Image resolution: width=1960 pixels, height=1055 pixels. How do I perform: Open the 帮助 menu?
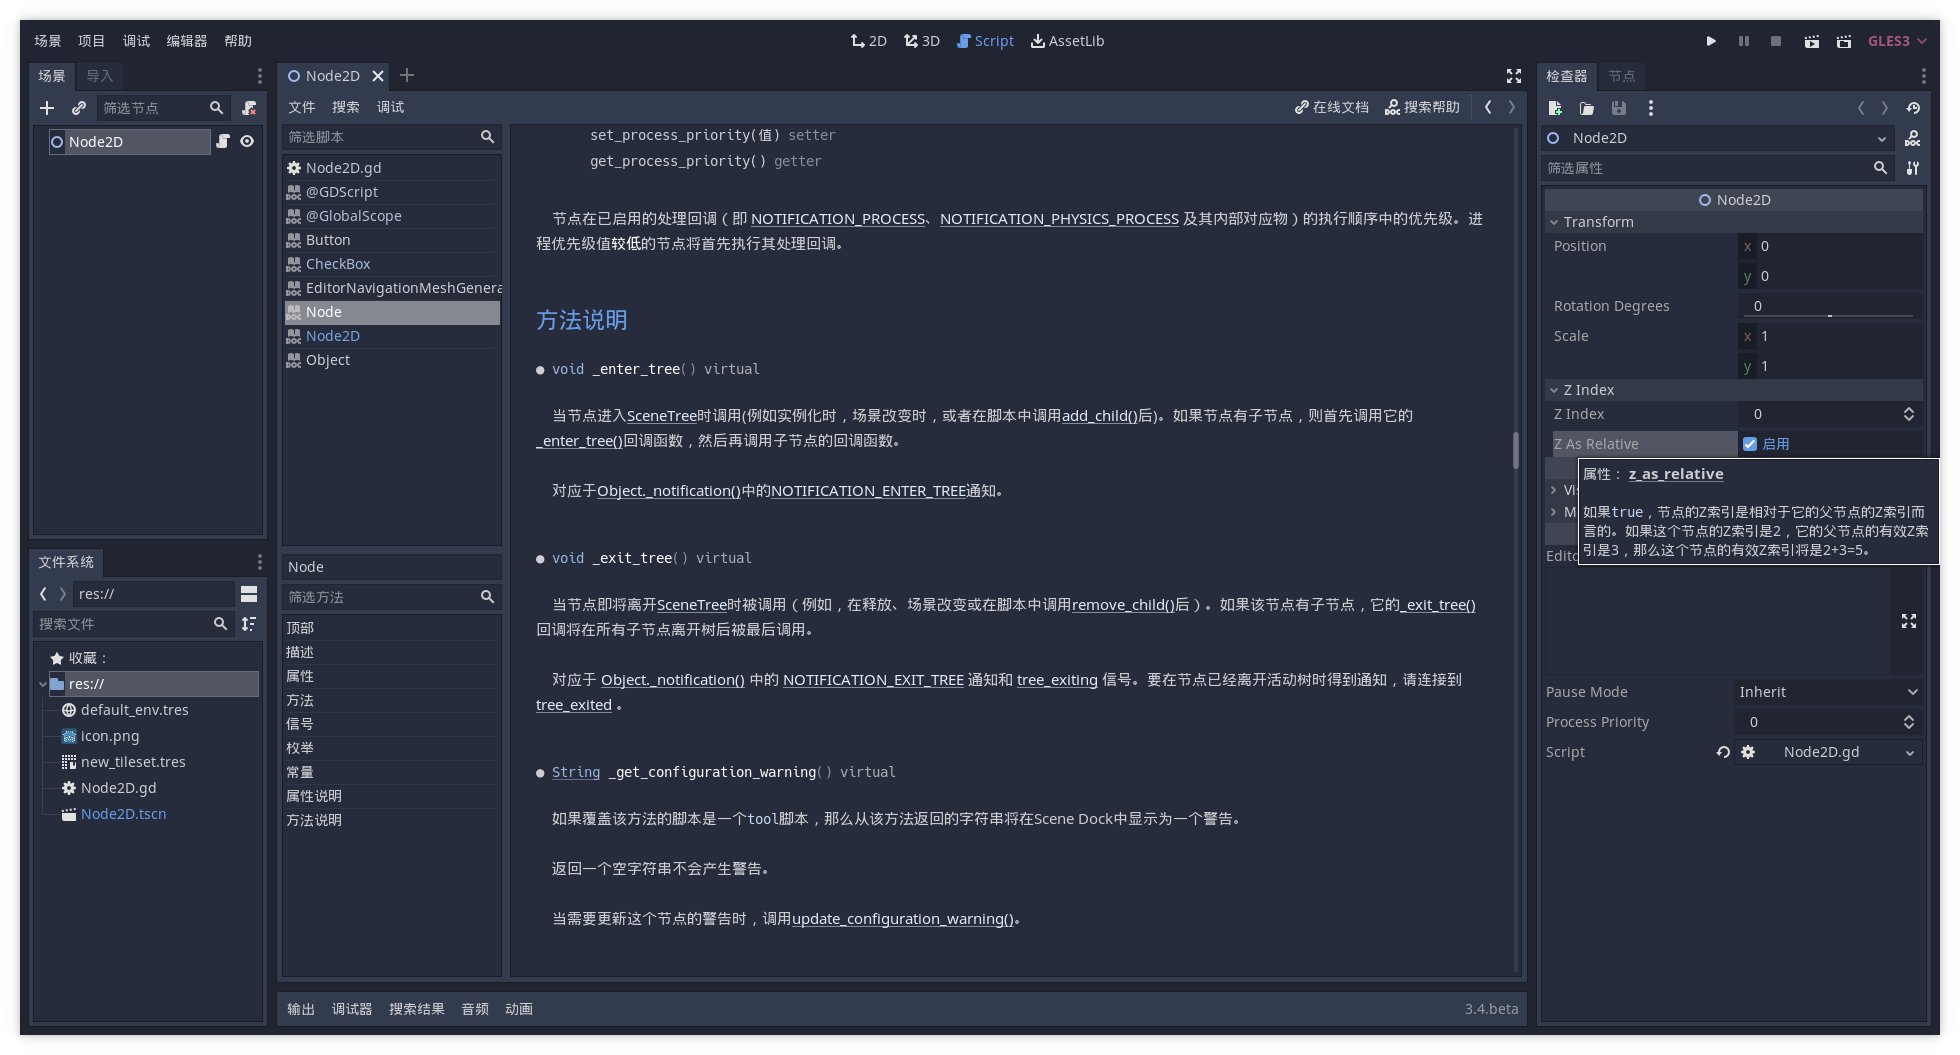tap(238, 41)
